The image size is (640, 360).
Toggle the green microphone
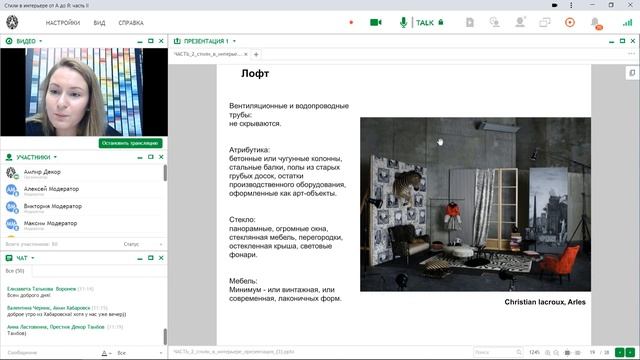pos(403,22)
